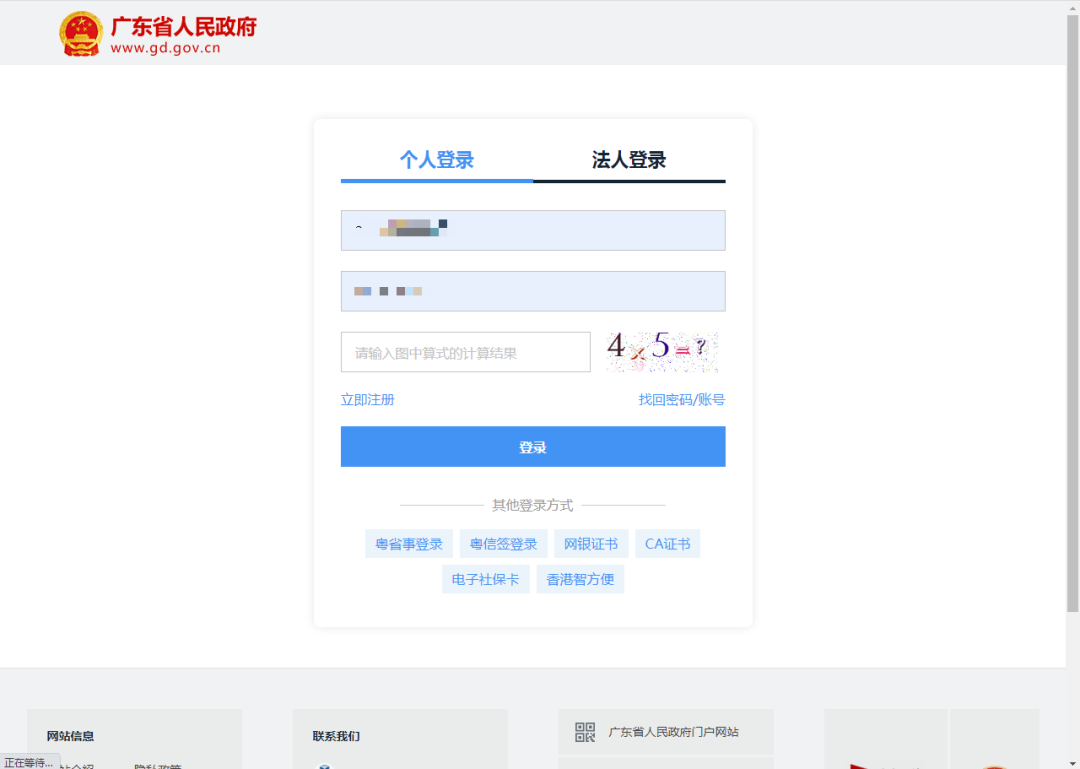The width and height of the screenshot is (1080, 769).
Task: Select the 粤省事登录 login option
Action: tap(408, 543)
